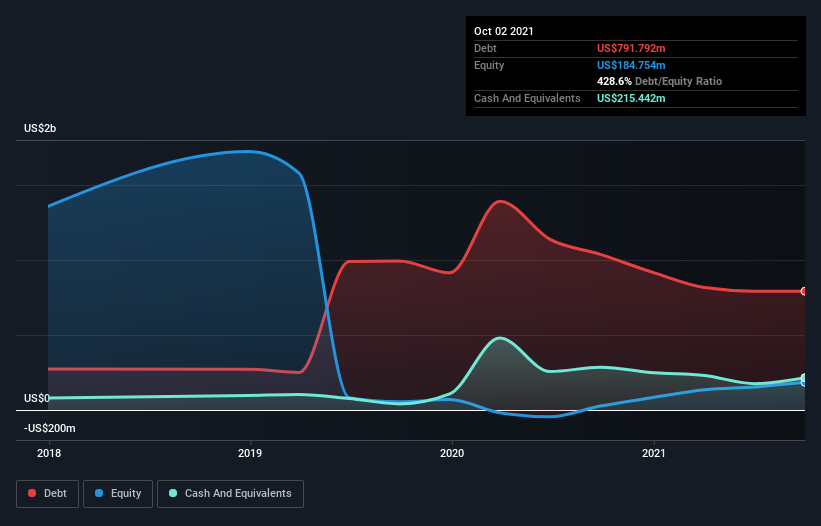Click the US$184.754m equity value
The width and height of the screenshot is (821, 526).
point(631,65)
